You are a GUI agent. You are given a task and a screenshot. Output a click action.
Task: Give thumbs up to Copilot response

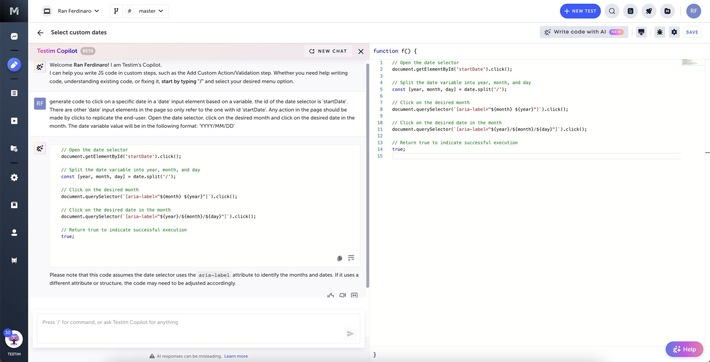(331, 295)
